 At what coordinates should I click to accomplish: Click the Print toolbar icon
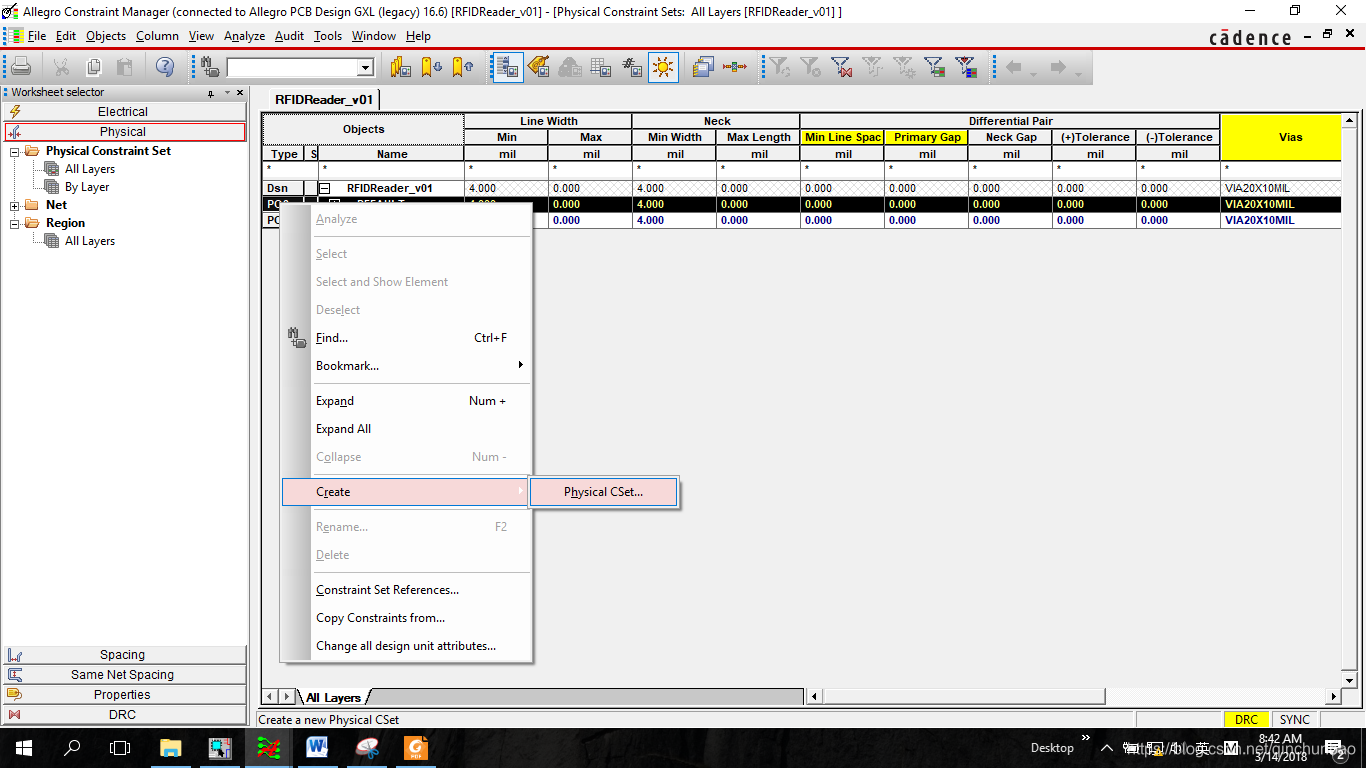click(x=21, y=67)
